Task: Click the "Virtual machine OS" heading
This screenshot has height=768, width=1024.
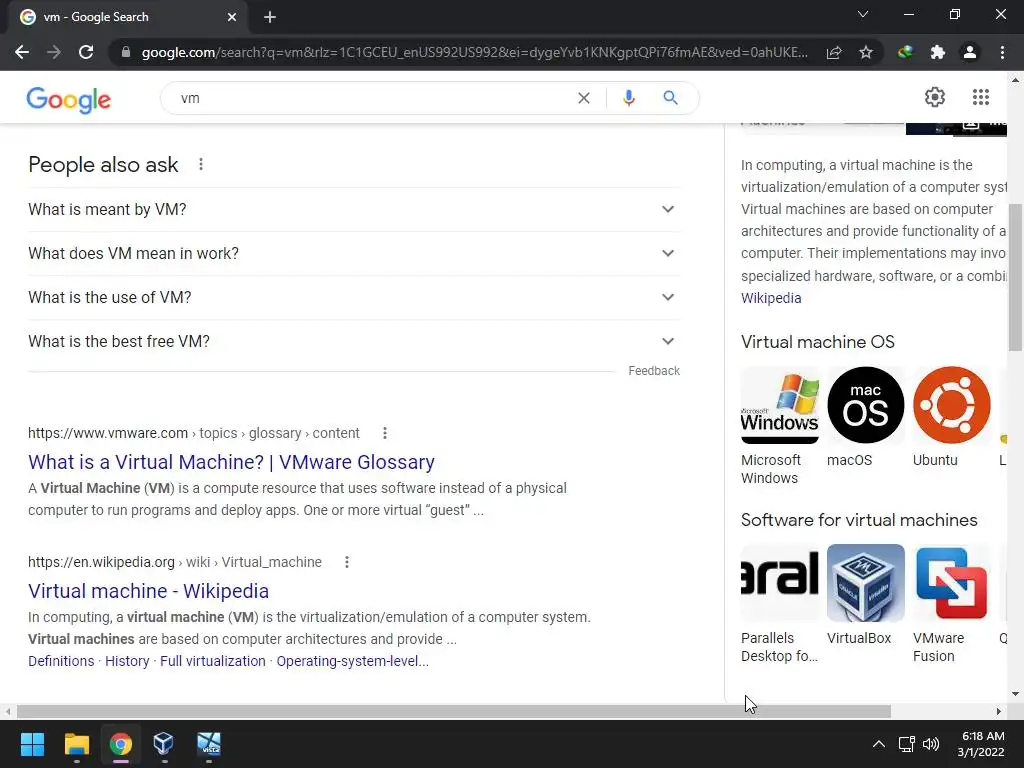Action: (x=818, y=342)
